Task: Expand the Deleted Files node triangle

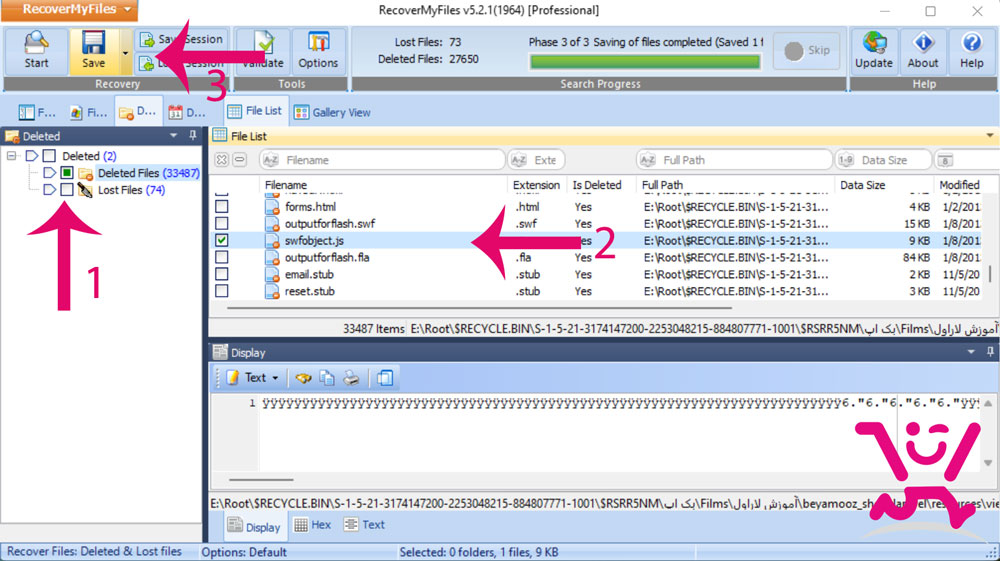Action: pos(49,173)
